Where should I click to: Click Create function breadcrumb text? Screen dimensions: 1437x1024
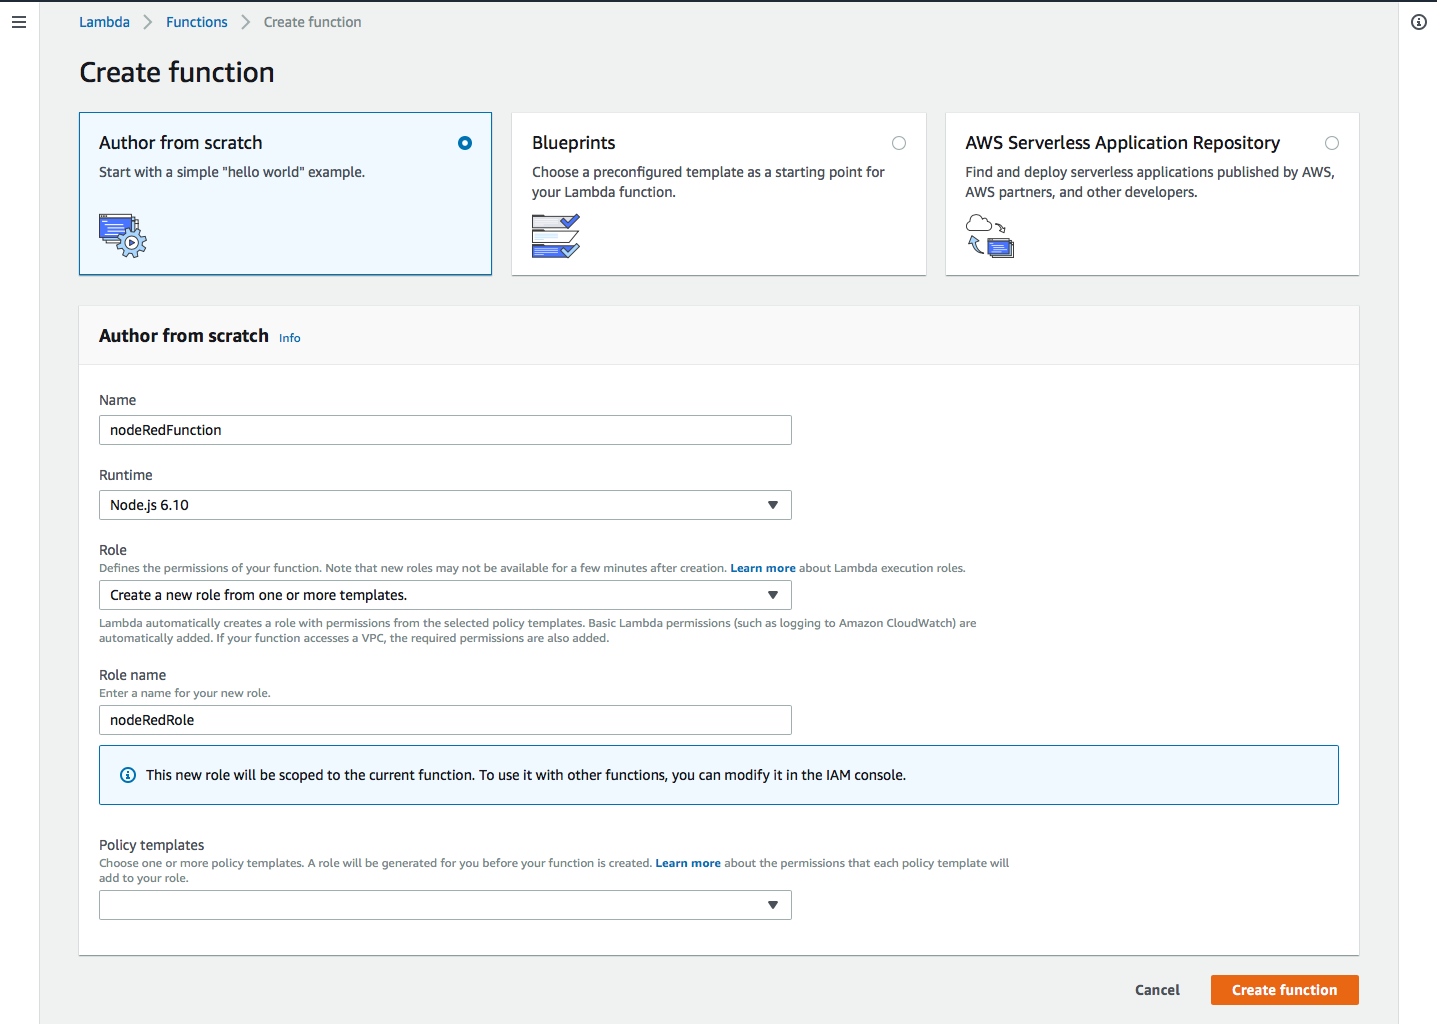313,22
